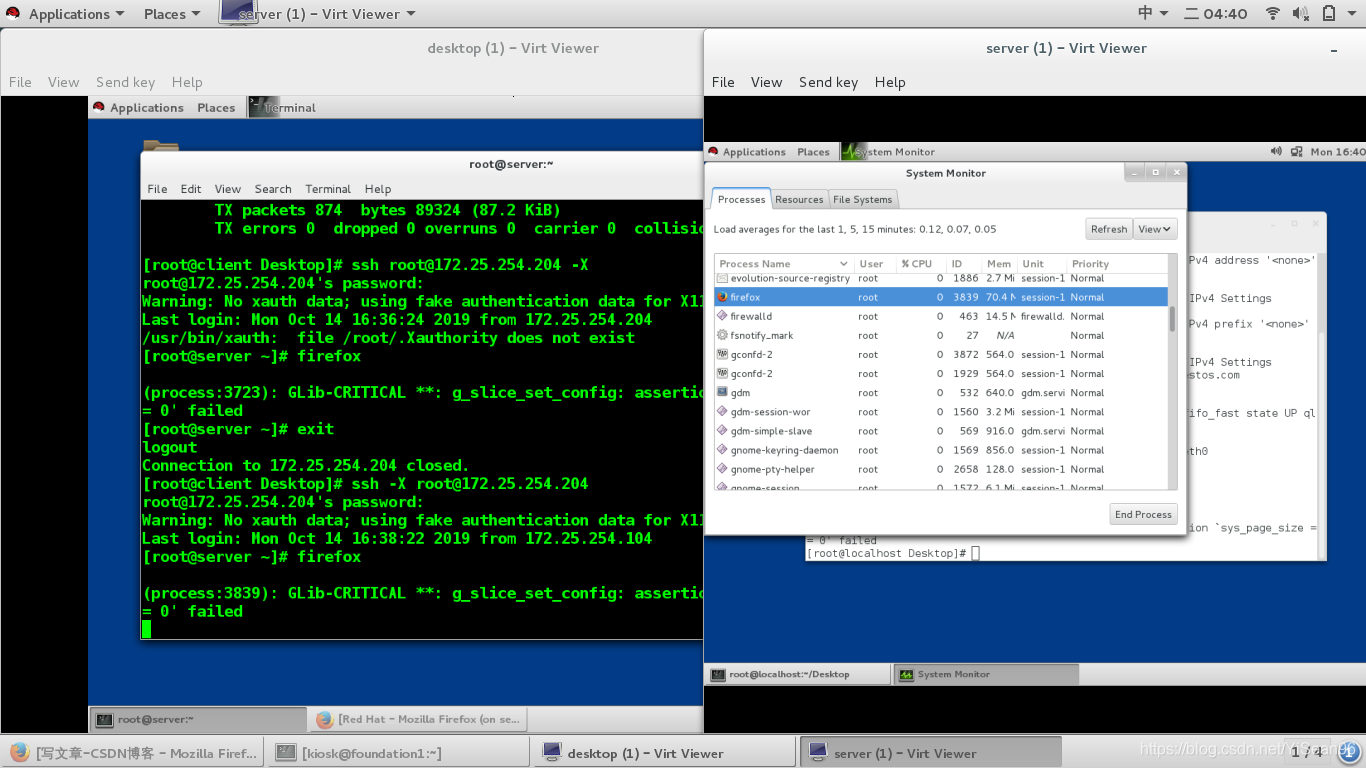Click System Monitor indicator in server guest top panel
This screenshot has width=1366, height=768.
point(889,152)
